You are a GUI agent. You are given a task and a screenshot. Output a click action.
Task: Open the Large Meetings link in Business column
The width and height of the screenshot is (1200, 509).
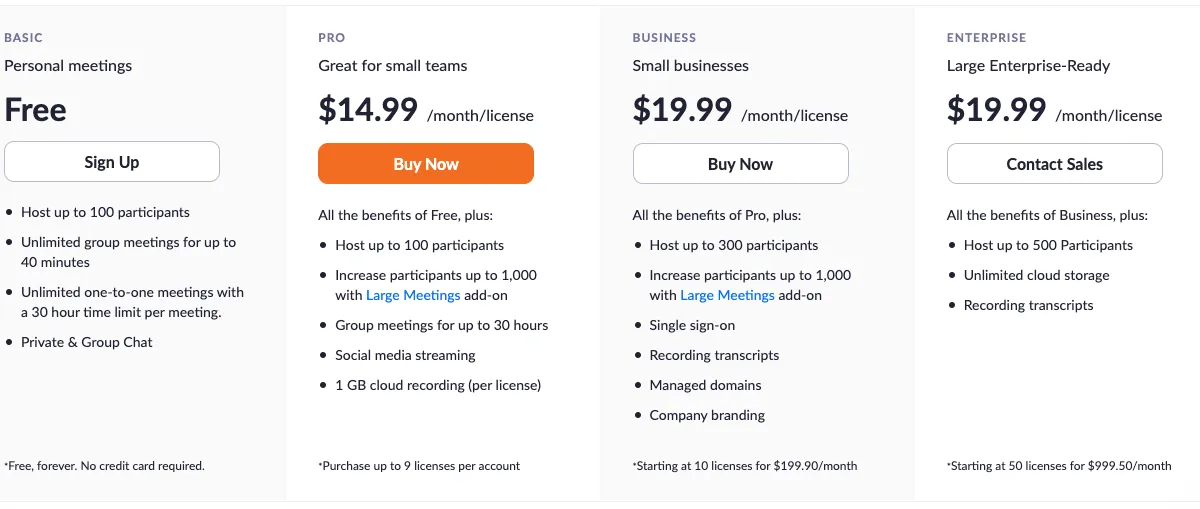click(x=727, y=295)
